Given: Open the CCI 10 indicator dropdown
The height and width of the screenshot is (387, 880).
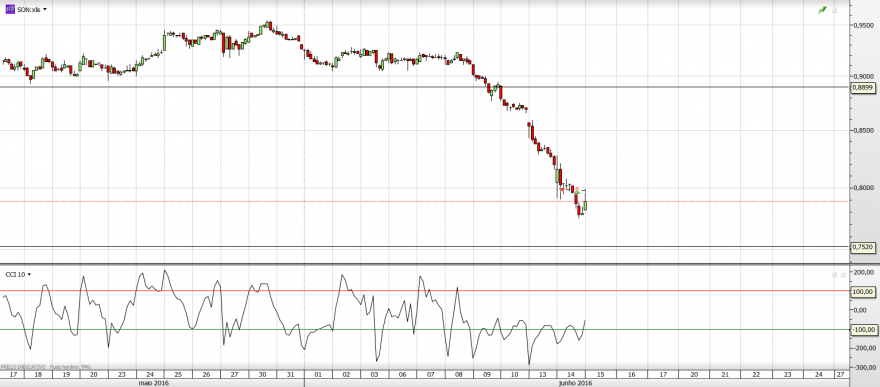Looking at the screenshot, I should coord(29,274).
